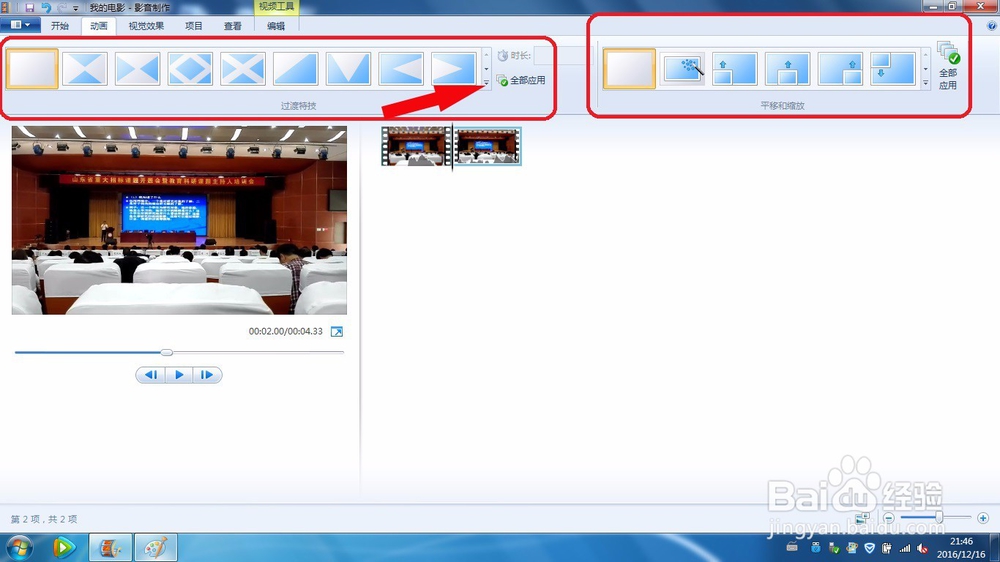
Task: Apply the bow-tie vertical transition
Action: 85,69
